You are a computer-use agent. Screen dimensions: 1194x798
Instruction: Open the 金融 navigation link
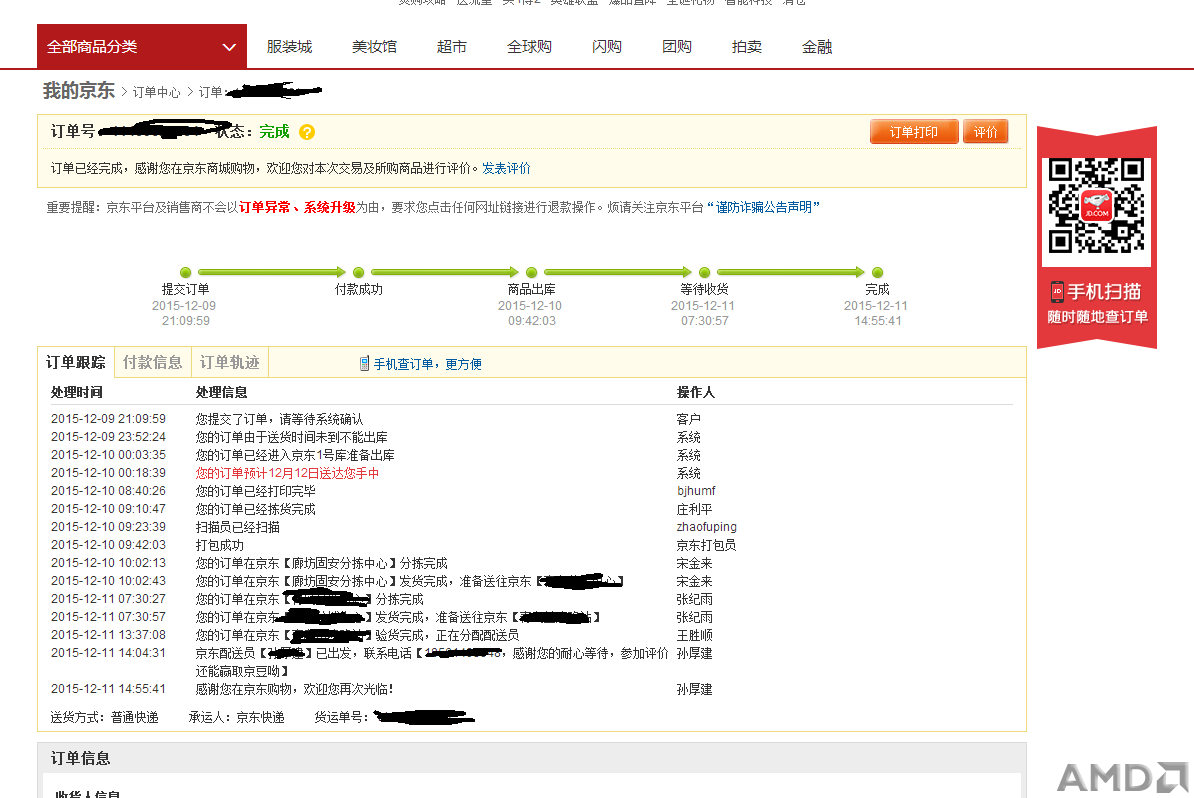[817, 46]
